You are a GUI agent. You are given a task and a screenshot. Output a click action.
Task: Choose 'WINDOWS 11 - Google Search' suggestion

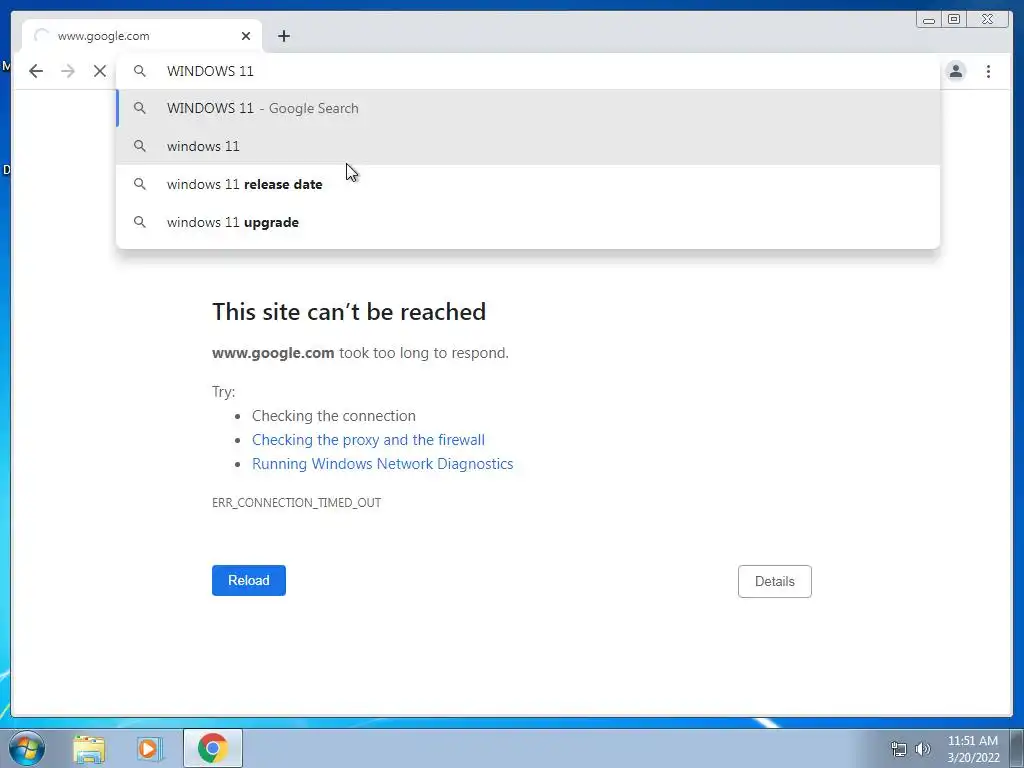pos(528,108)
